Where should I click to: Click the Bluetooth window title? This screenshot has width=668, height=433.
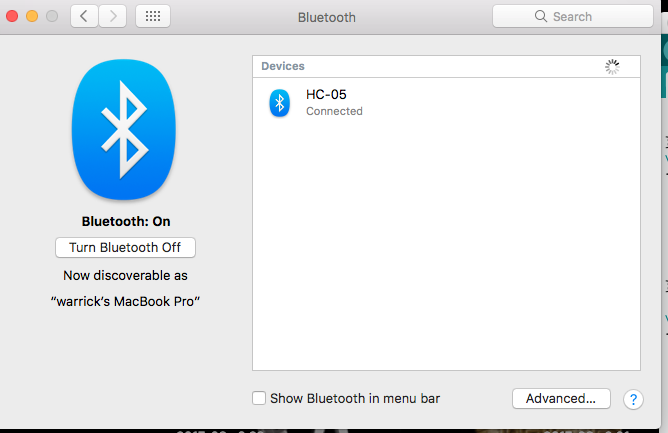pyautogui.click(x=327, y=17)
